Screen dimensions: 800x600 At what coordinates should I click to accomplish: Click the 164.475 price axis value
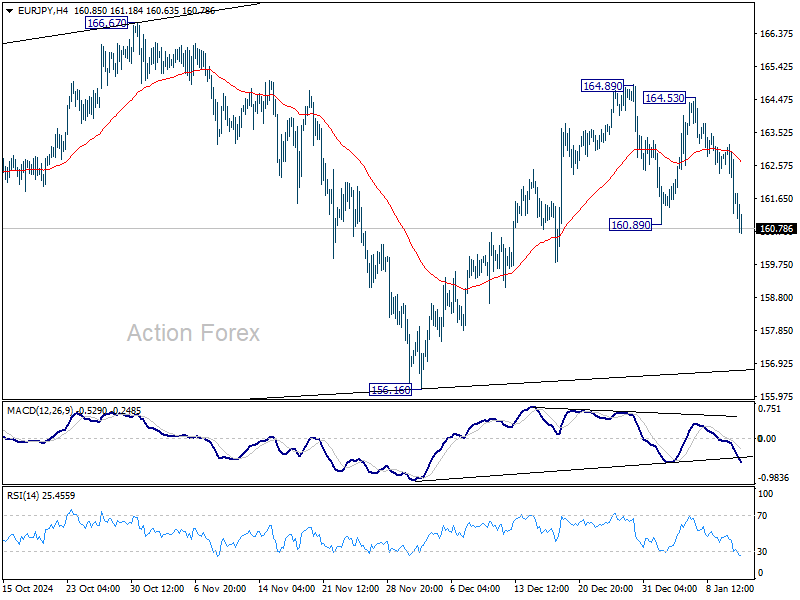(x=776, y=99)
